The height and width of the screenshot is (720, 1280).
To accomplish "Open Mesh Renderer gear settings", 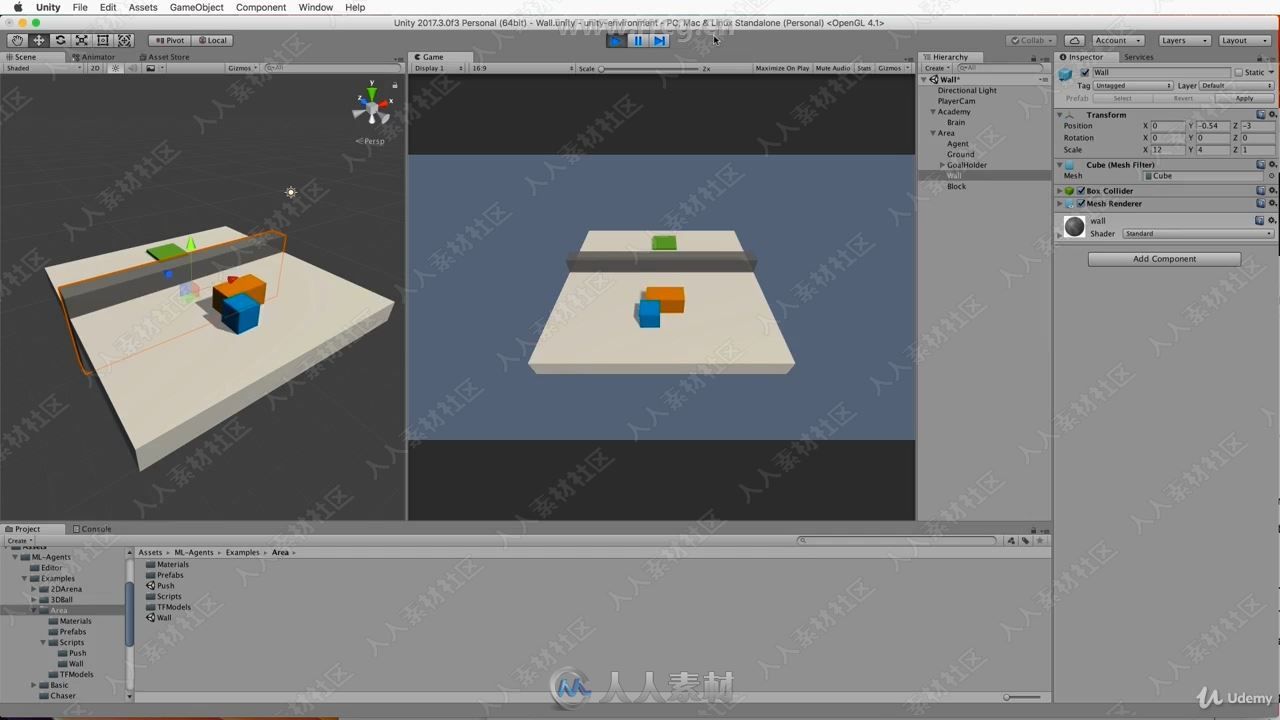I will (x=1272, y=203).
